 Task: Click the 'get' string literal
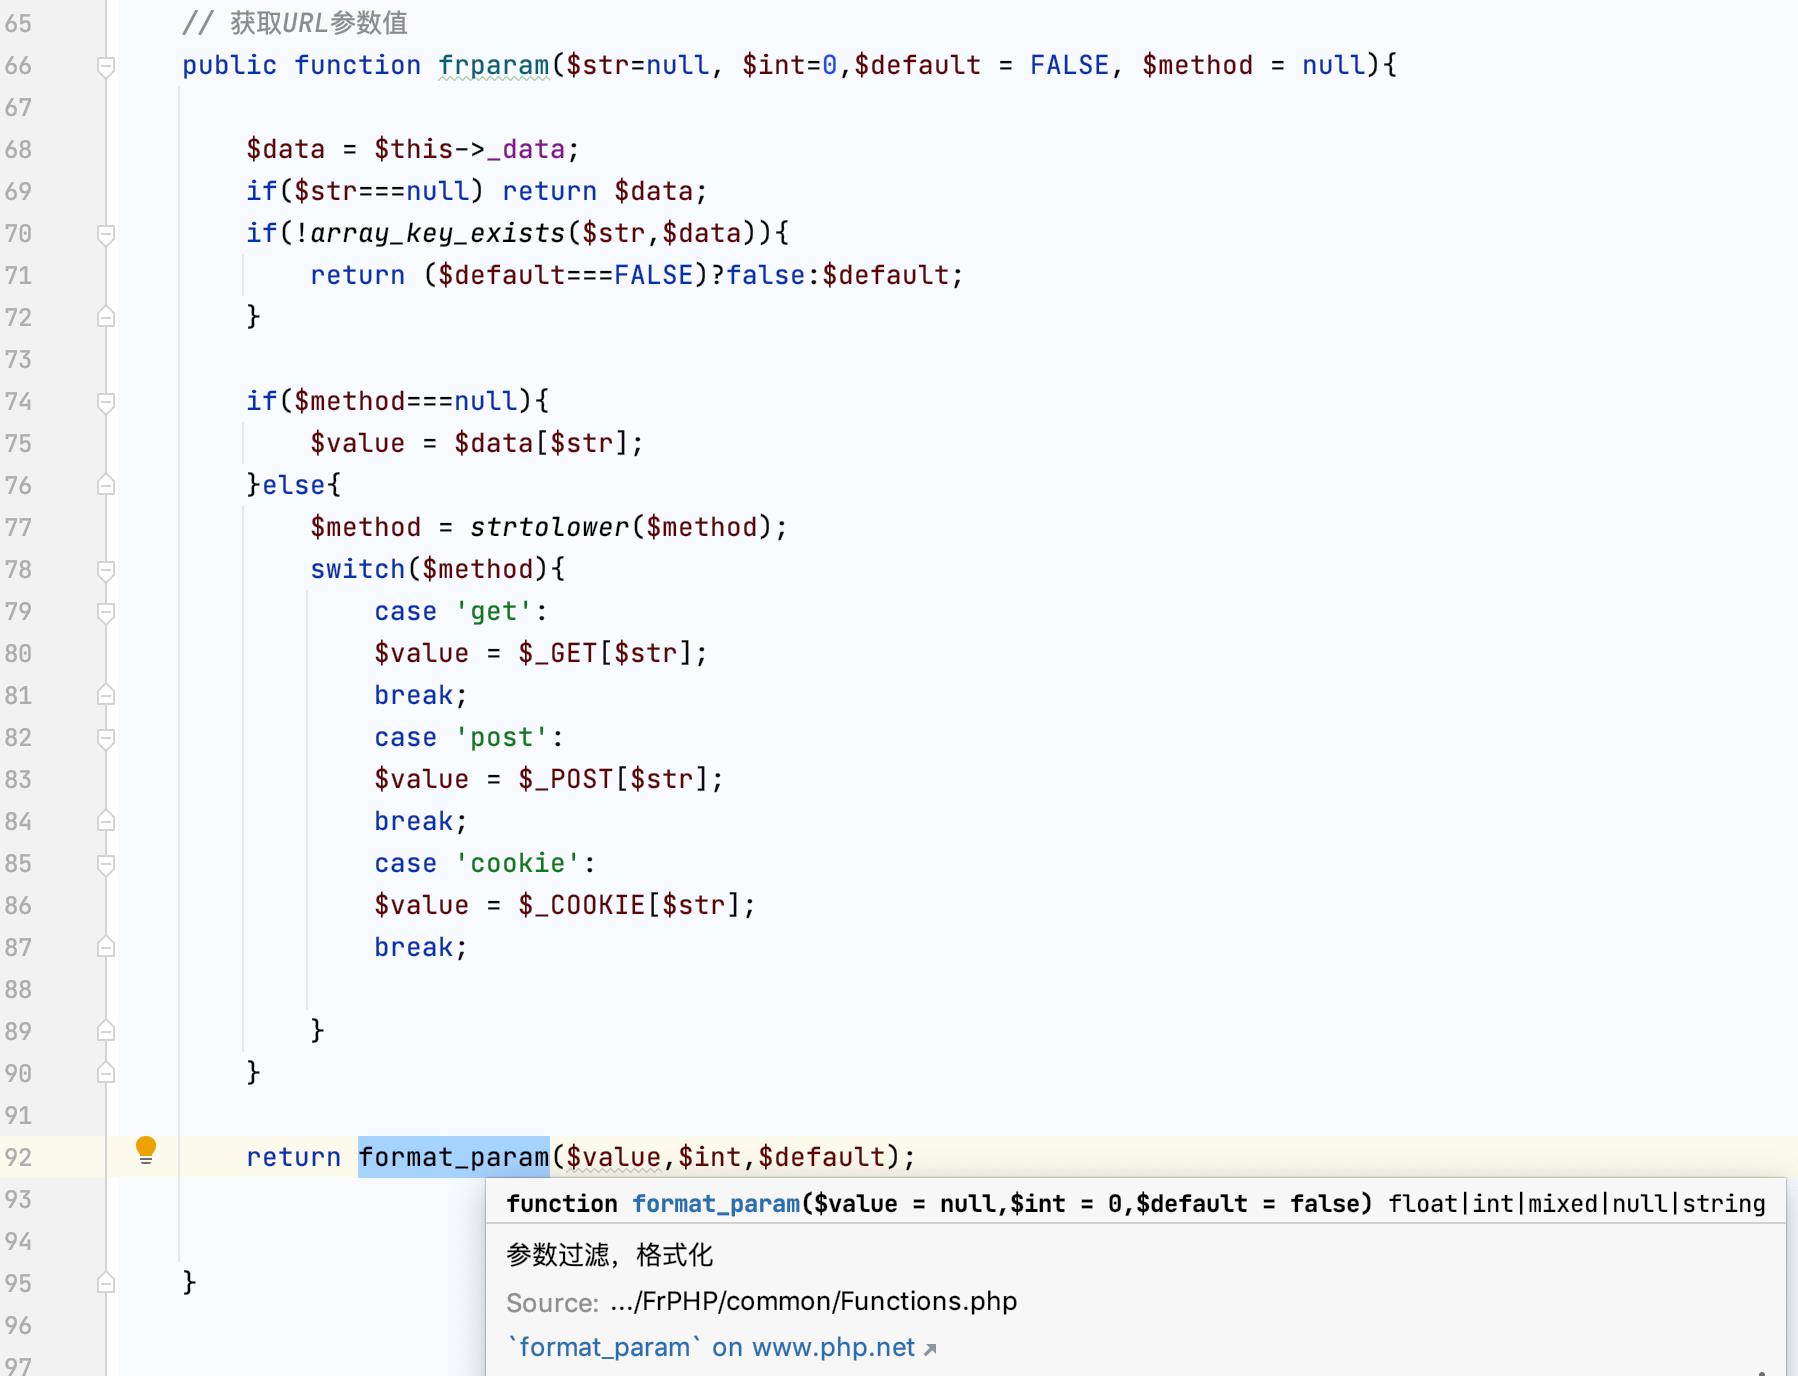(x=494, y=612)
